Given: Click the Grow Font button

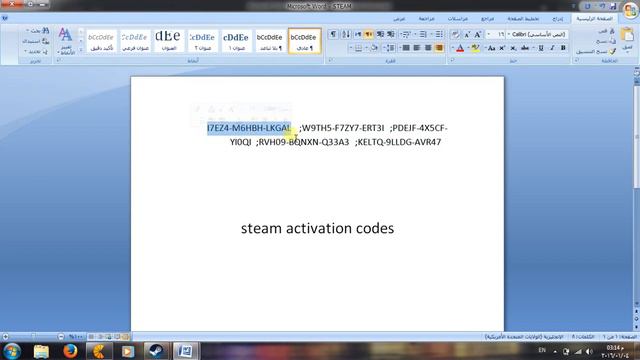Looking at the screenshot, I should pos(478,35).
